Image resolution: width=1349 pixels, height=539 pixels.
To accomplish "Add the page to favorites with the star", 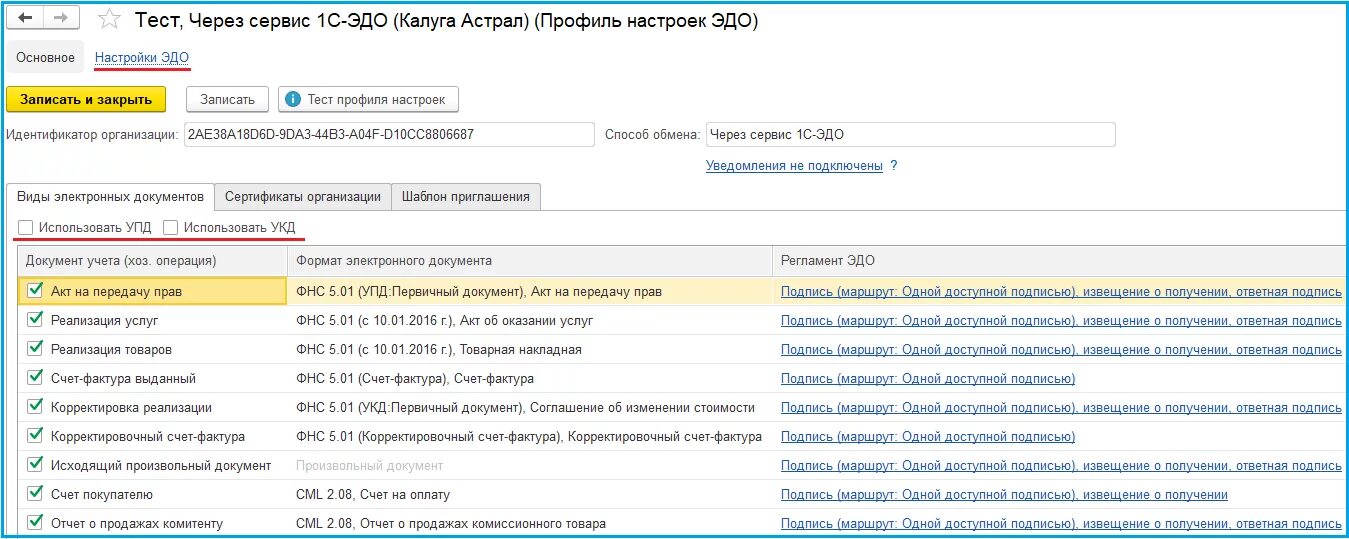I will point(110,20).
